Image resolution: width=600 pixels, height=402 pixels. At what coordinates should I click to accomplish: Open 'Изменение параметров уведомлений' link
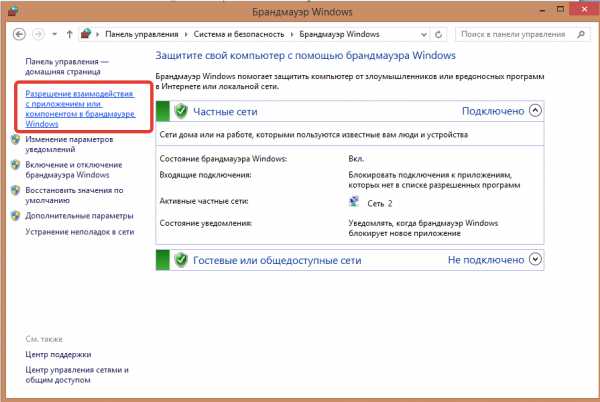[x=69, y=144]
